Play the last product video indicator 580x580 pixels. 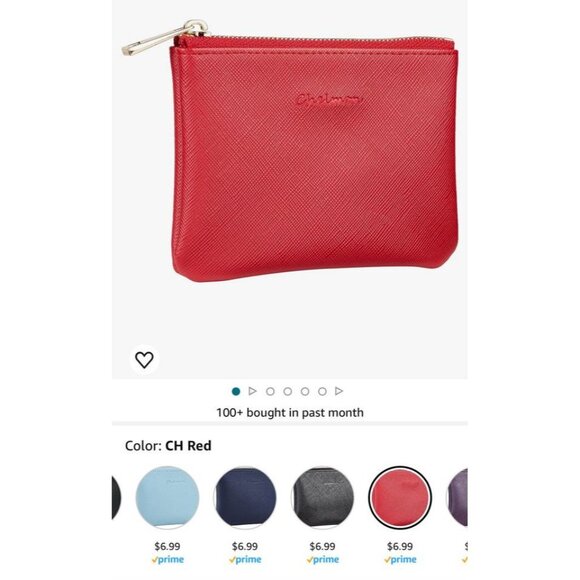pyautogui.click(x=339, y=391)
